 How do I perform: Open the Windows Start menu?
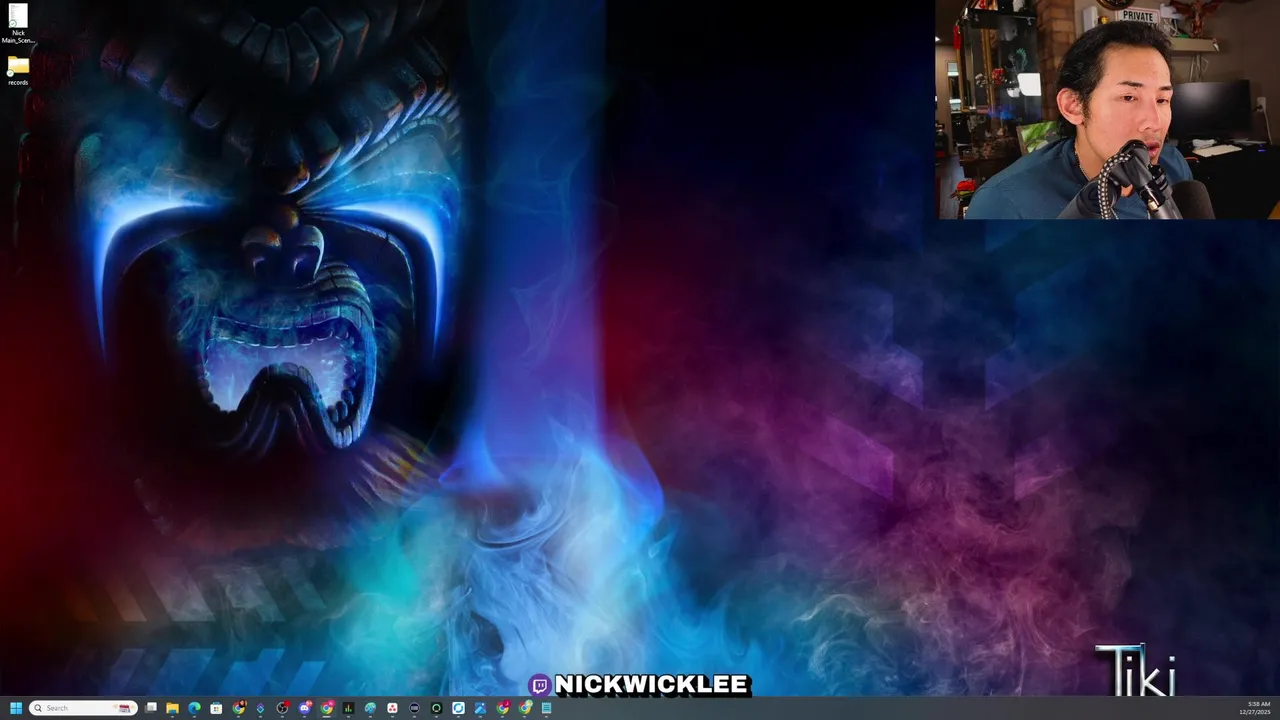(16, 708)
